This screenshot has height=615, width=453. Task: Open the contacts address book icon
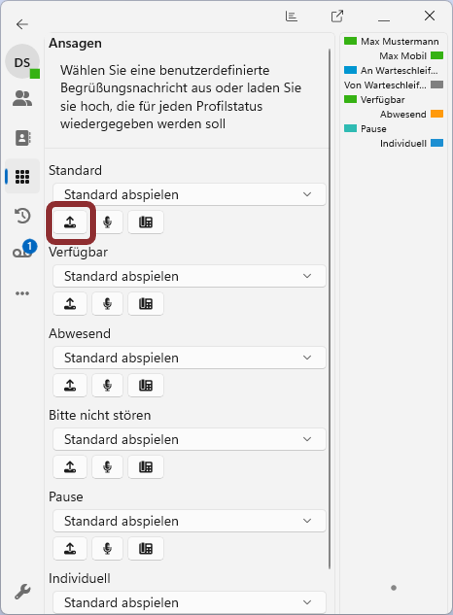[22, 138]
